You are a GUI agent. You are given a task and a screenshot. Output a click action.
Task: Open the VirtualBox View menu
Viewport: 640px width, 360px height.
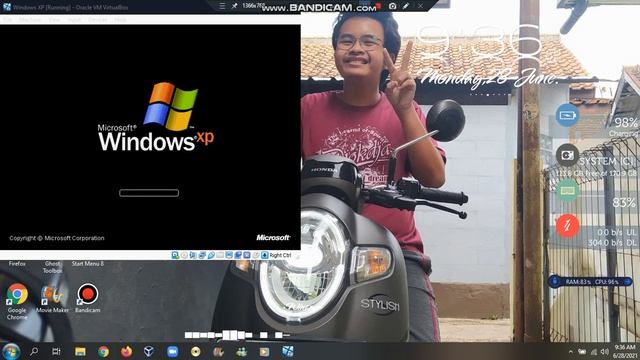point(54,20)
